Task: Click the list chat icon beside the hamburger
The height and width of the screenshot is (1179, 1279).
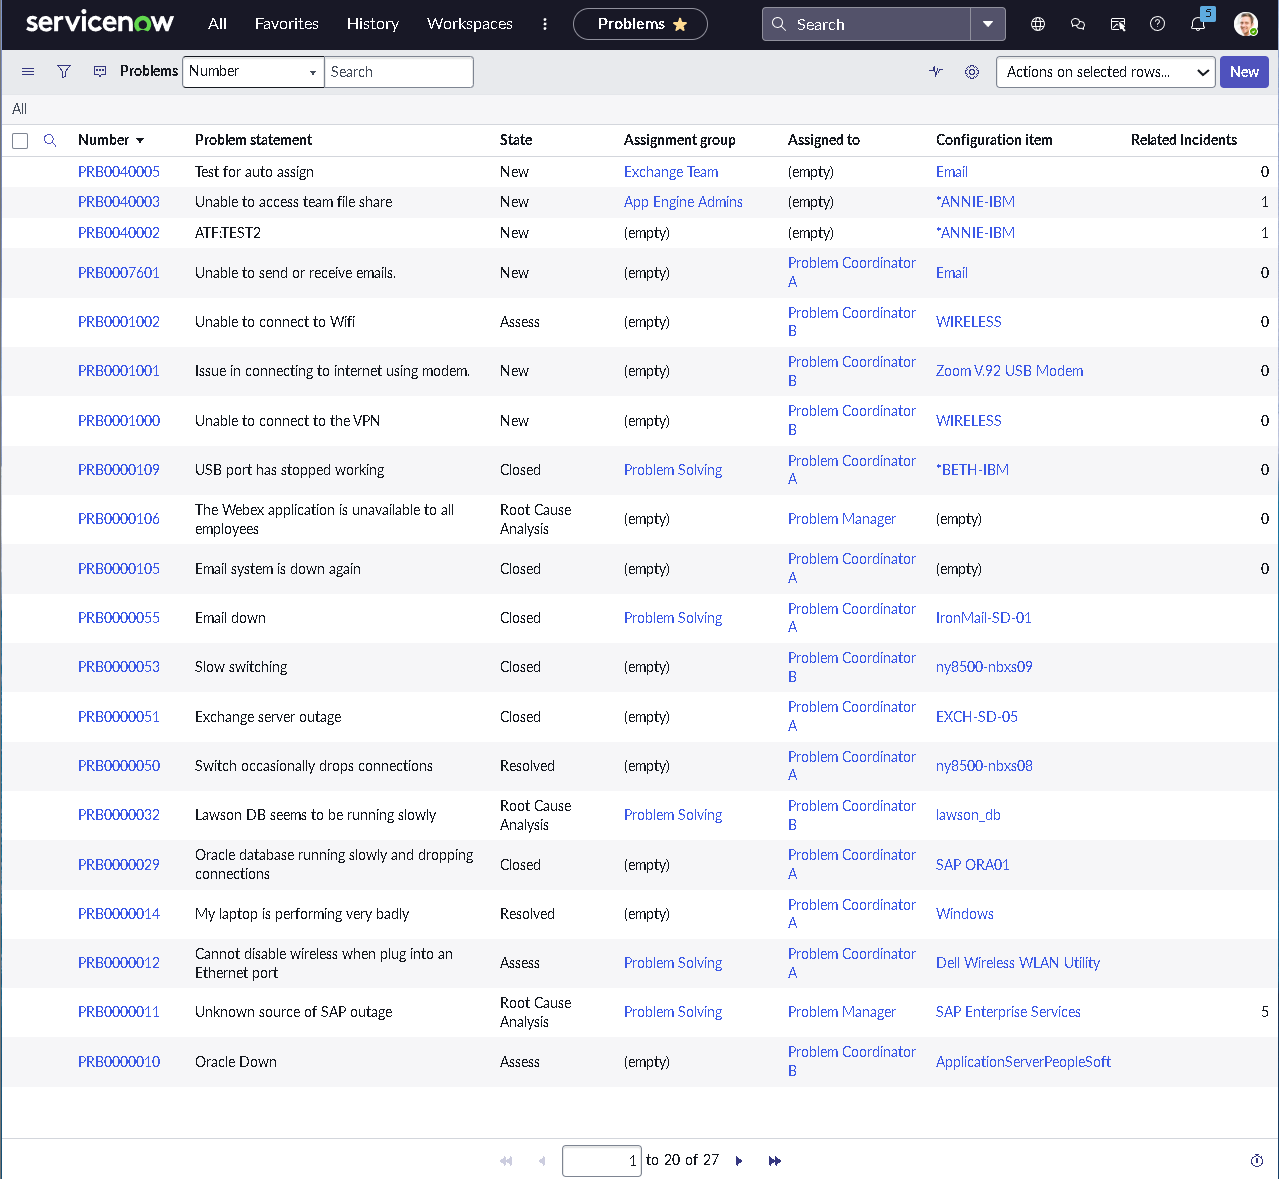Action: (x=99, y=71)
